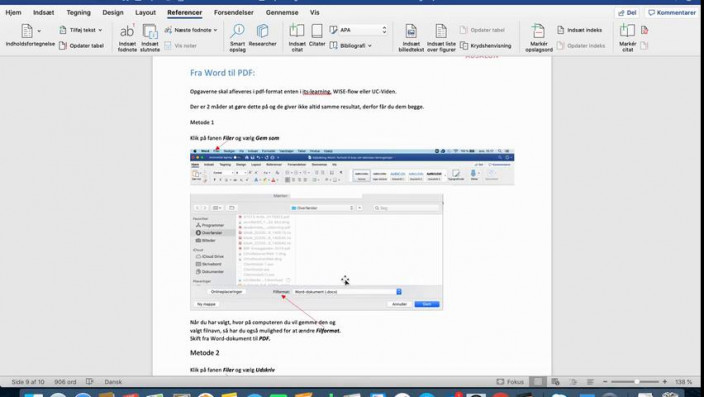Switch to the Layout ribbon tab
Screen dimensions: 704x397
[x=145, y=13]
